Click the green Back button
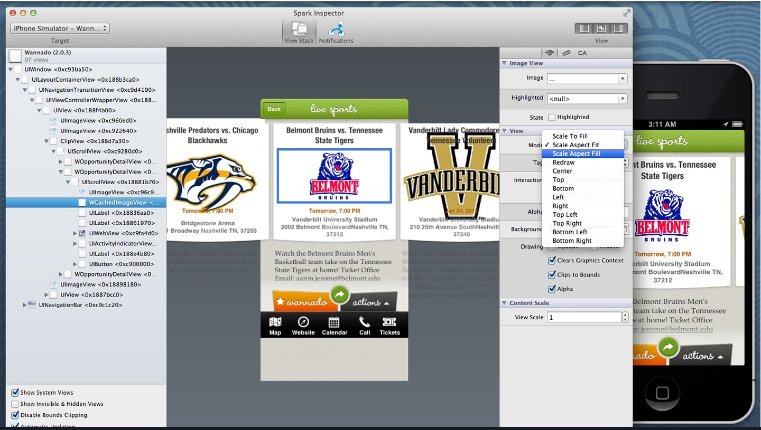Image resolution: width=761 pixels, height=430 pixels. click(x=274, y=109)
